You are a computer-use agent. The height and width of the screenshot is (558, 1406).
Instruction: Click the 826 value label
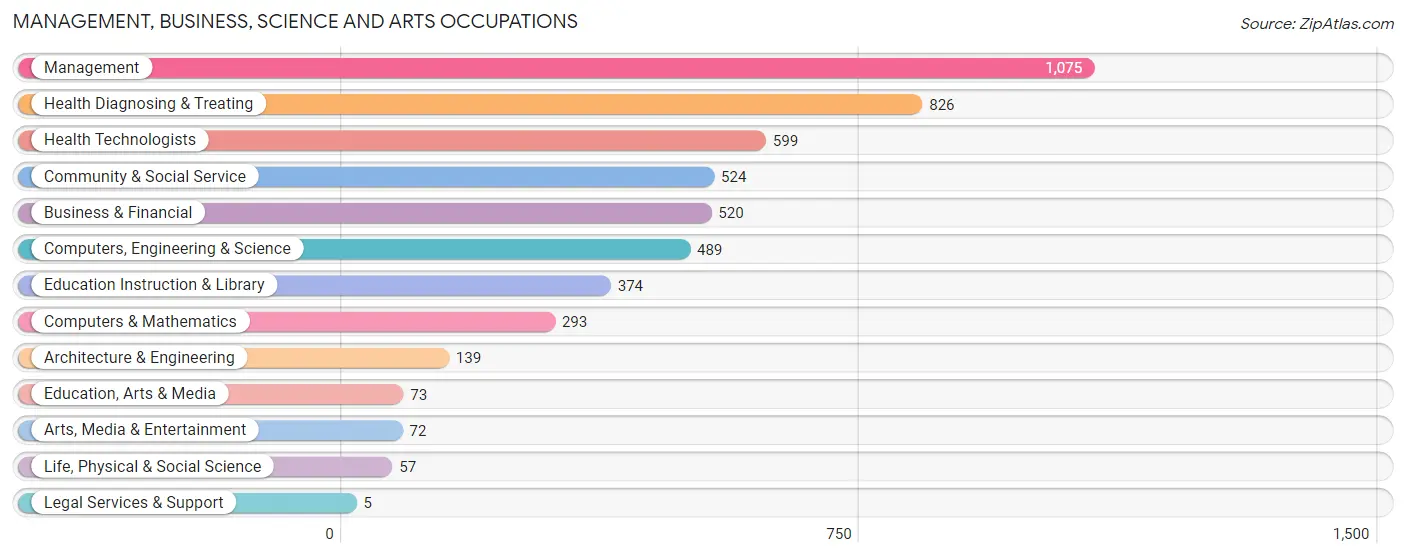point(942,105)
